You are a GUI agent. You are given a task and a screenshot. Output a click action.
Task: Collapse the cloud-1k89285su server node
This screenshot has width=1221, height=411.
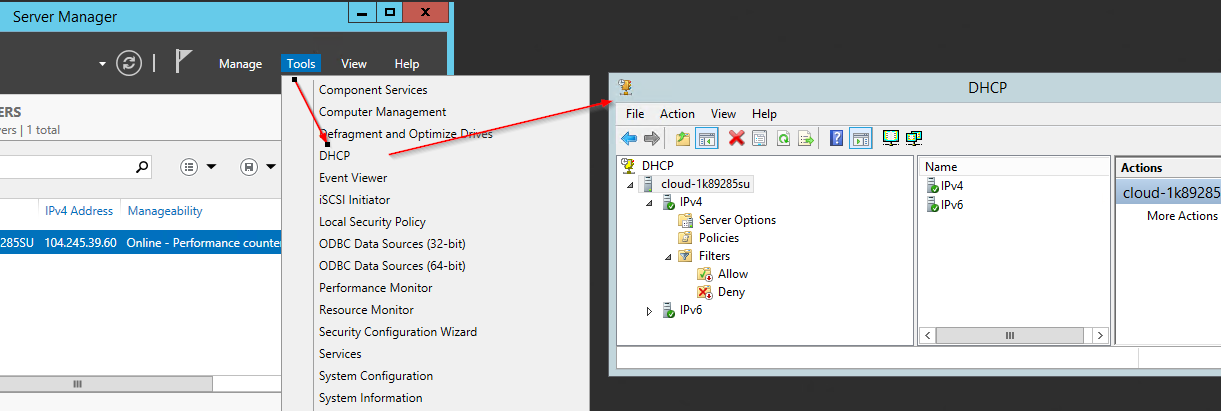[630, 184]
